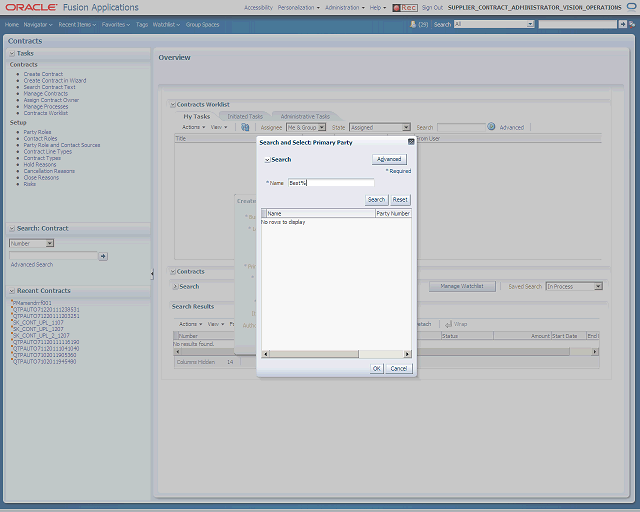The image size is (640, 512).
Task: Switch to the Administrative Tasks tab
Action: click(305, 116)
